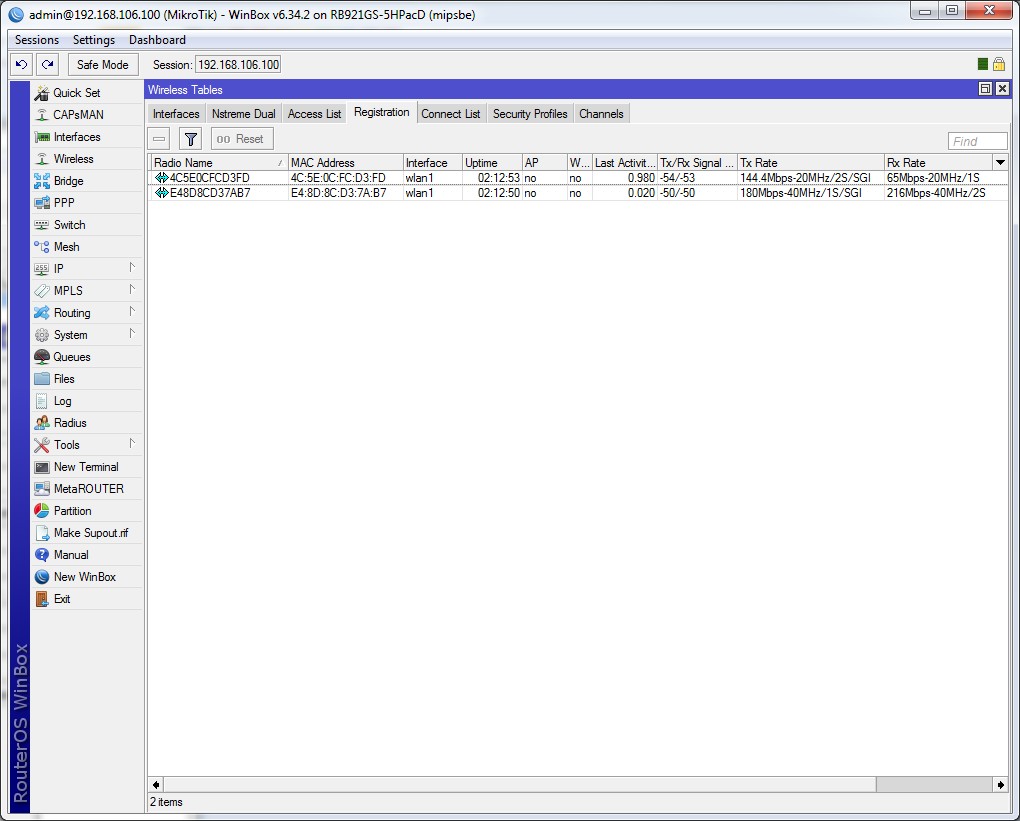Open New Terminal from sidebar
Viewport: 1020px width, 821px height.
click(x=85, y=467)
